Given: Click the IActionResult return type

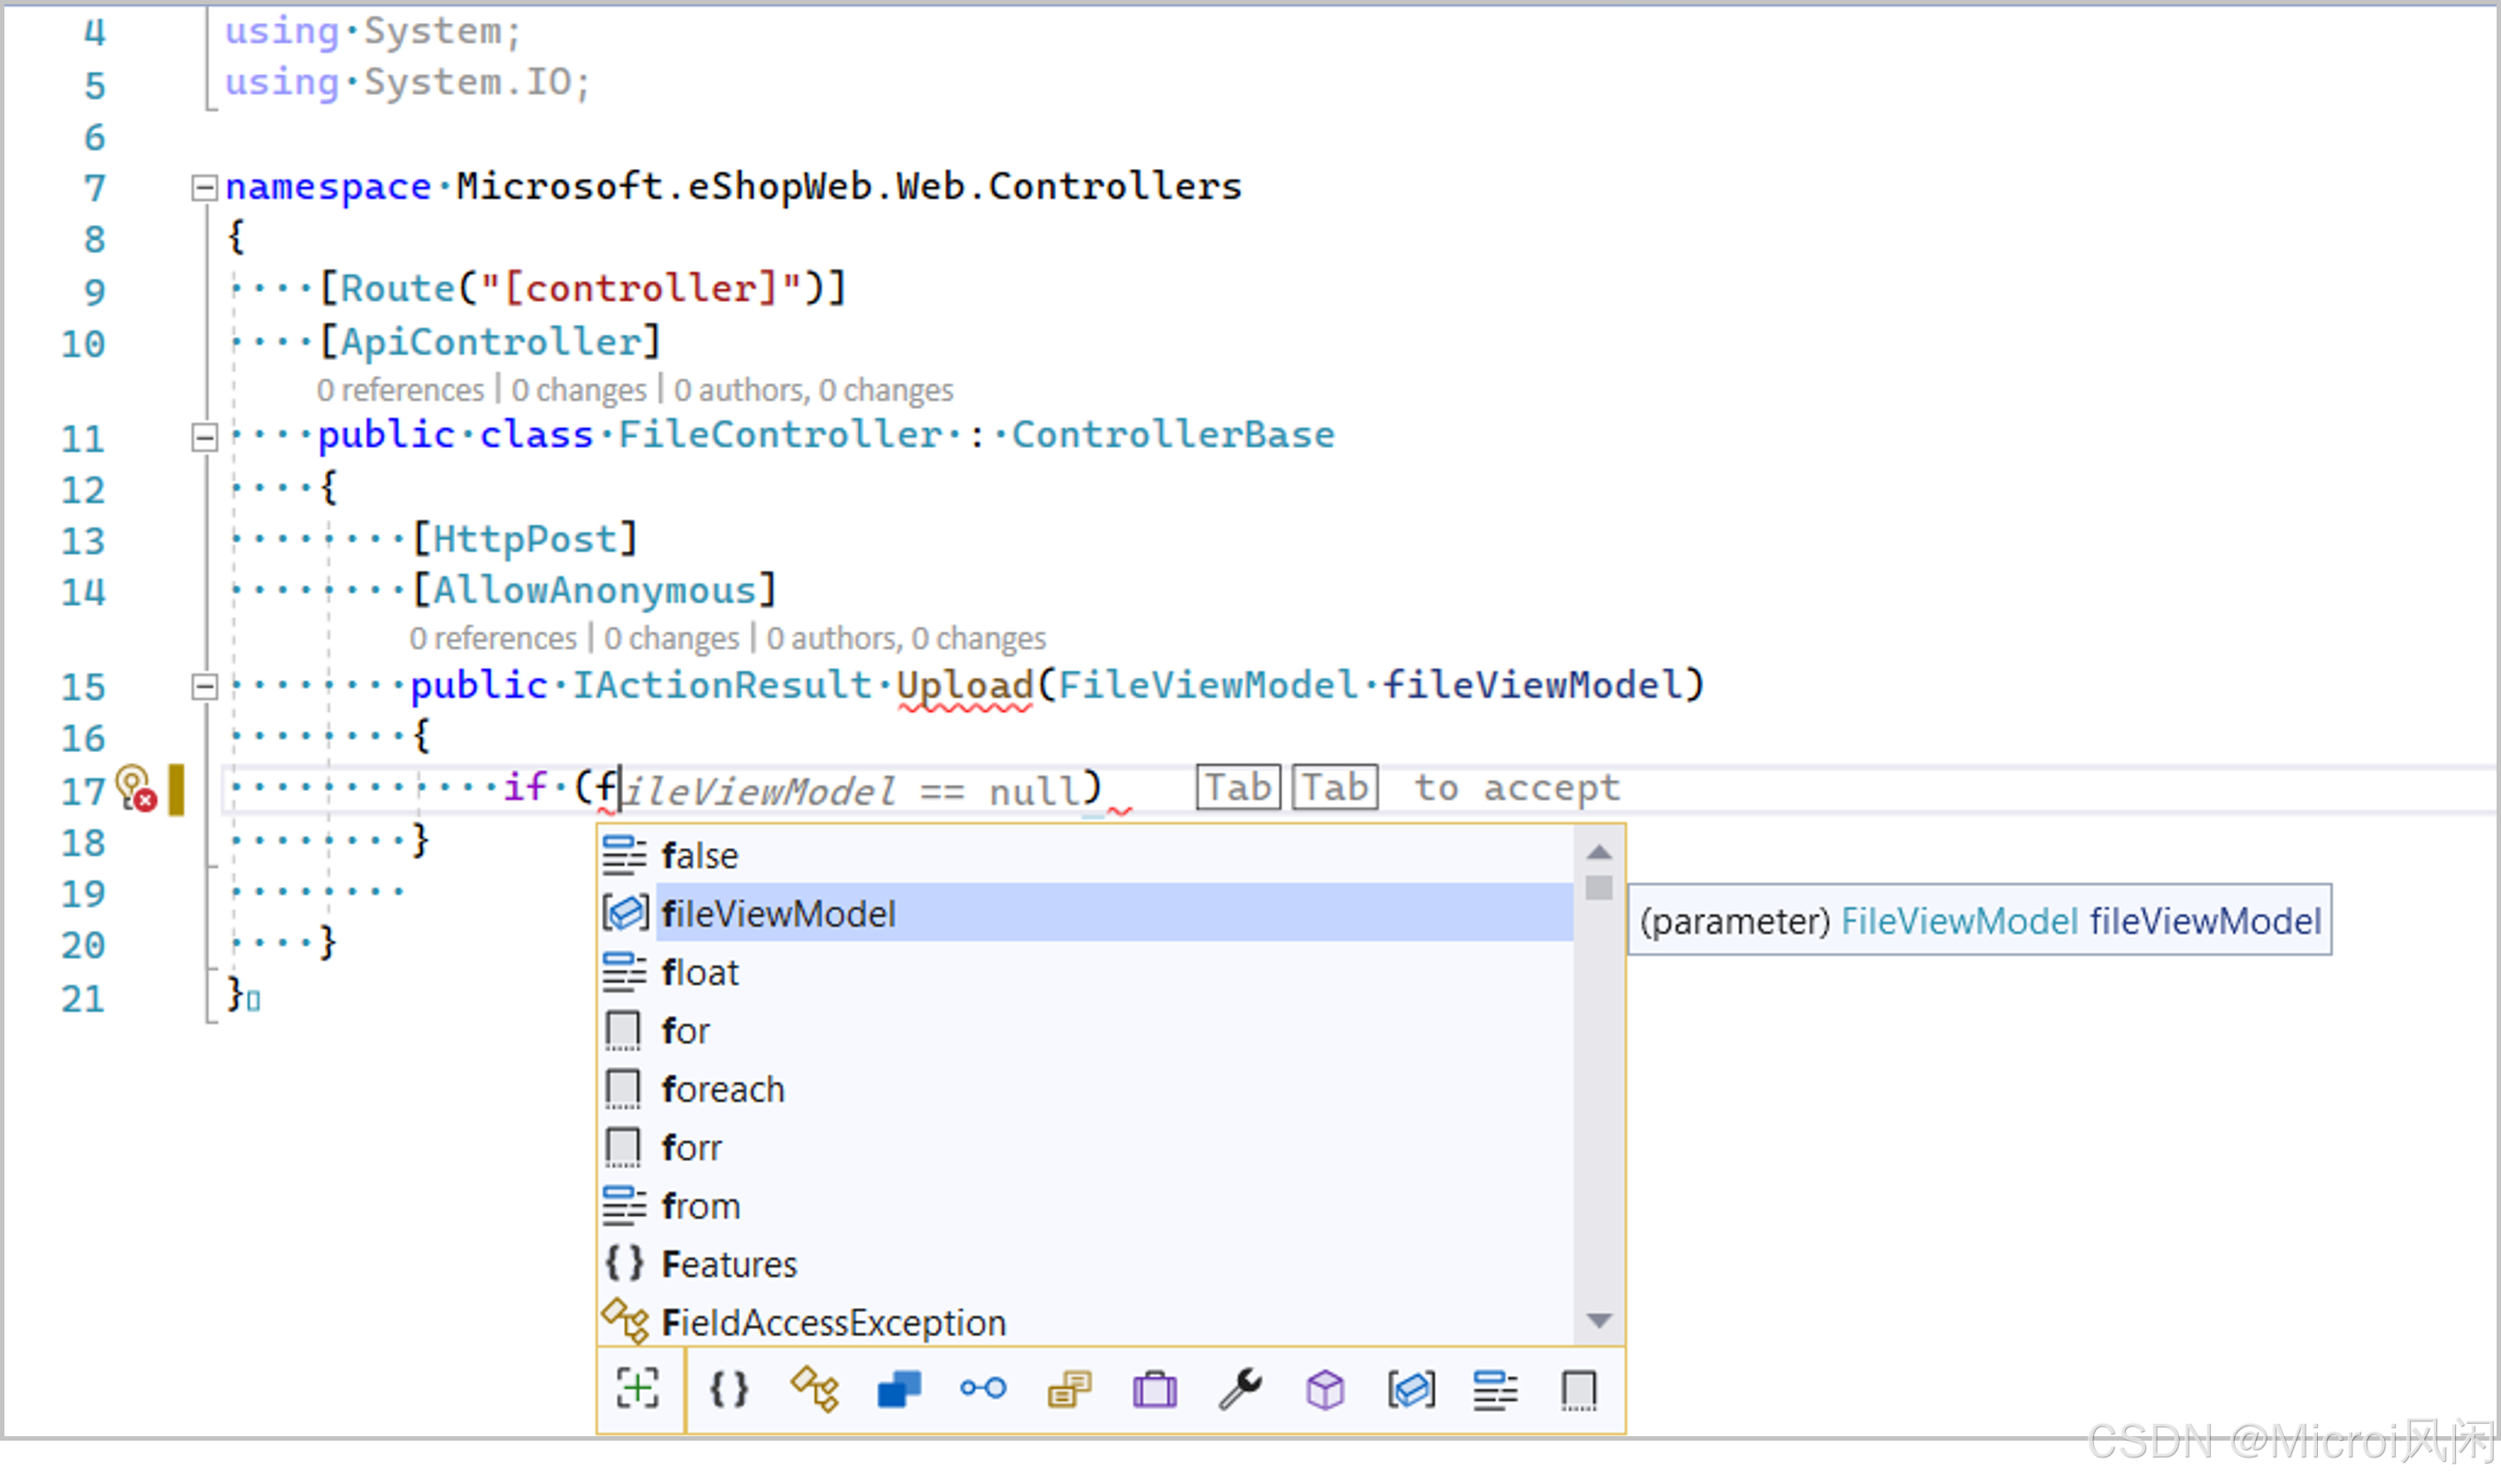Looking at the screenshot, I should pyautogui.click(x=722, y=685).
